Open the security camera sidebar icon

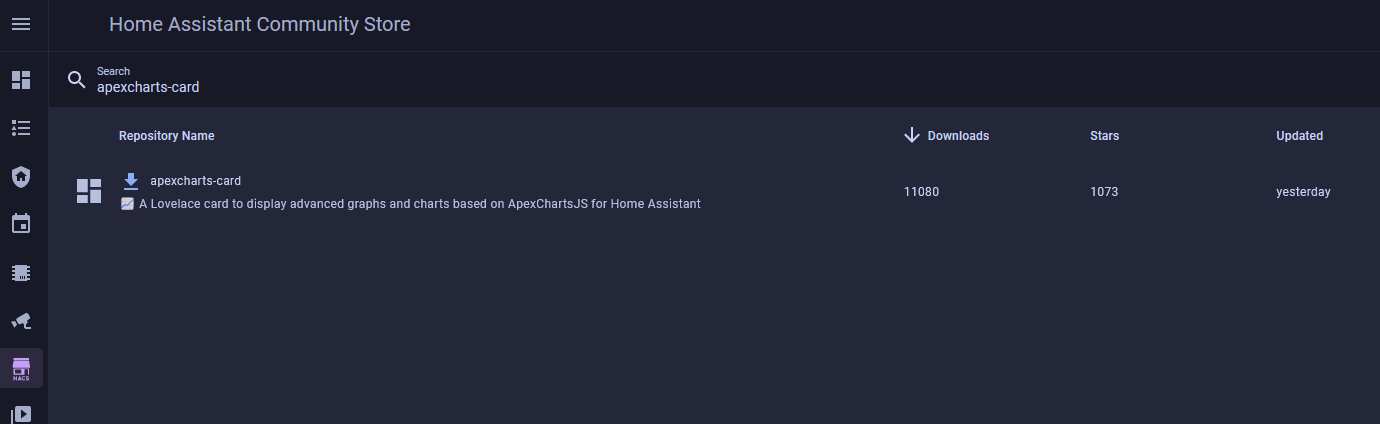[21, 321]
